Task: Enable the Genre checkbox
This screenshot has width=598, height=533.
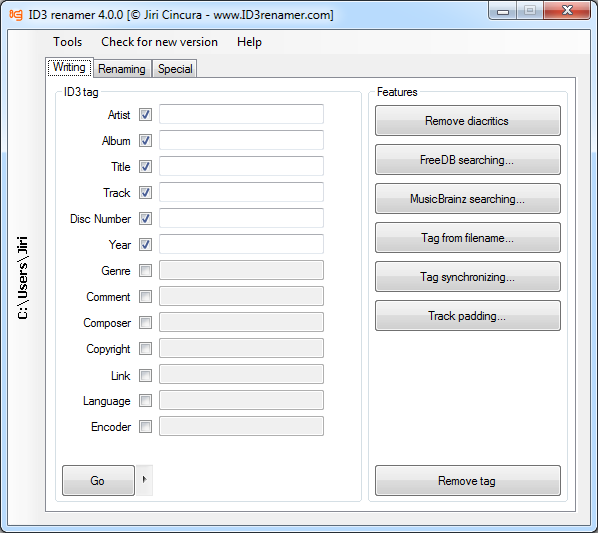Action: (145, 270)
